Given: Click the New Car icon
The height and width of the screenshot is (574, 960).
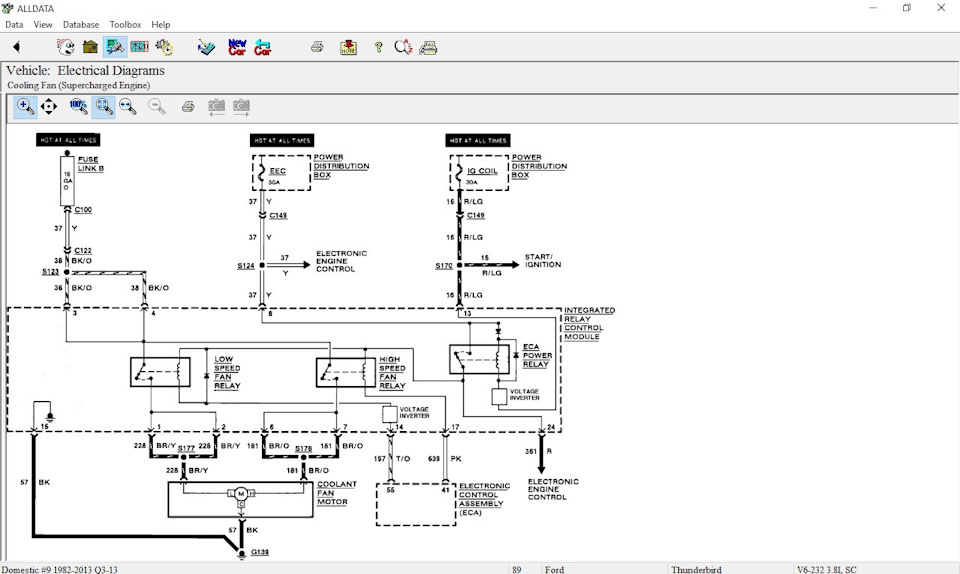Looking at the screenshot, I should coord(237,47).
